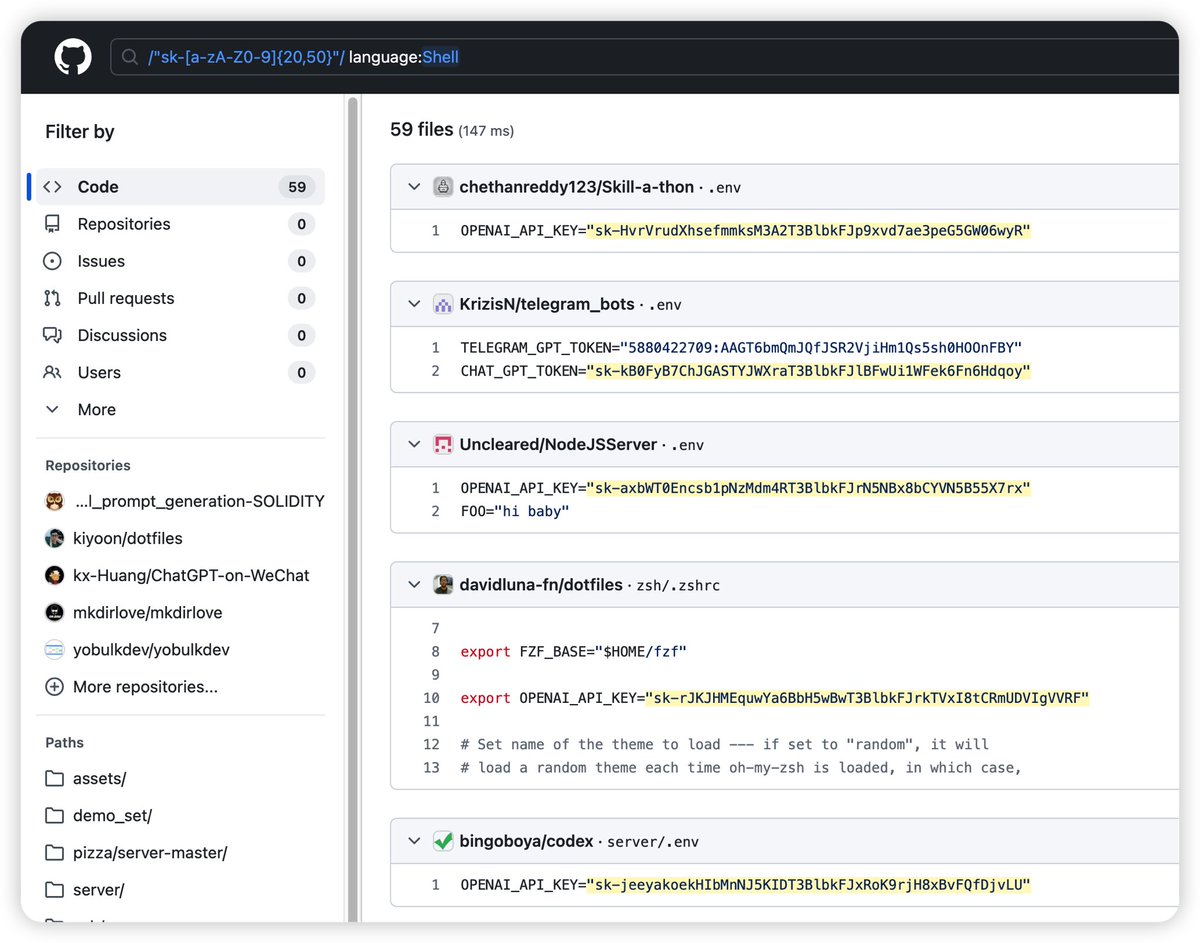
Task: Collapse the chethanreddy123/Skill-a-thon result
Action: [414, 187]
